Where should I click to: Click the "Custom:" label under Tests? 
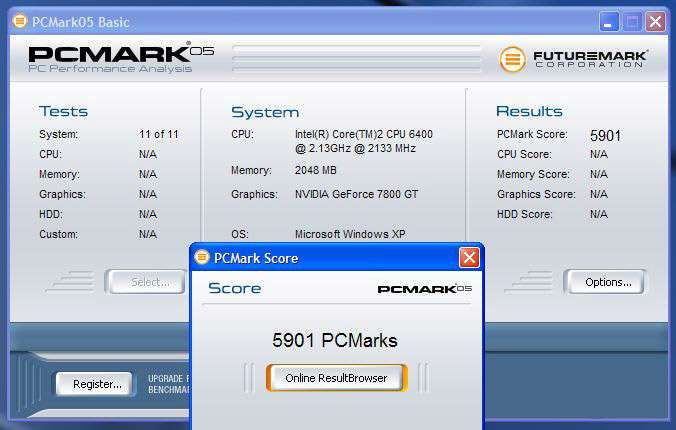coord(59,234)
